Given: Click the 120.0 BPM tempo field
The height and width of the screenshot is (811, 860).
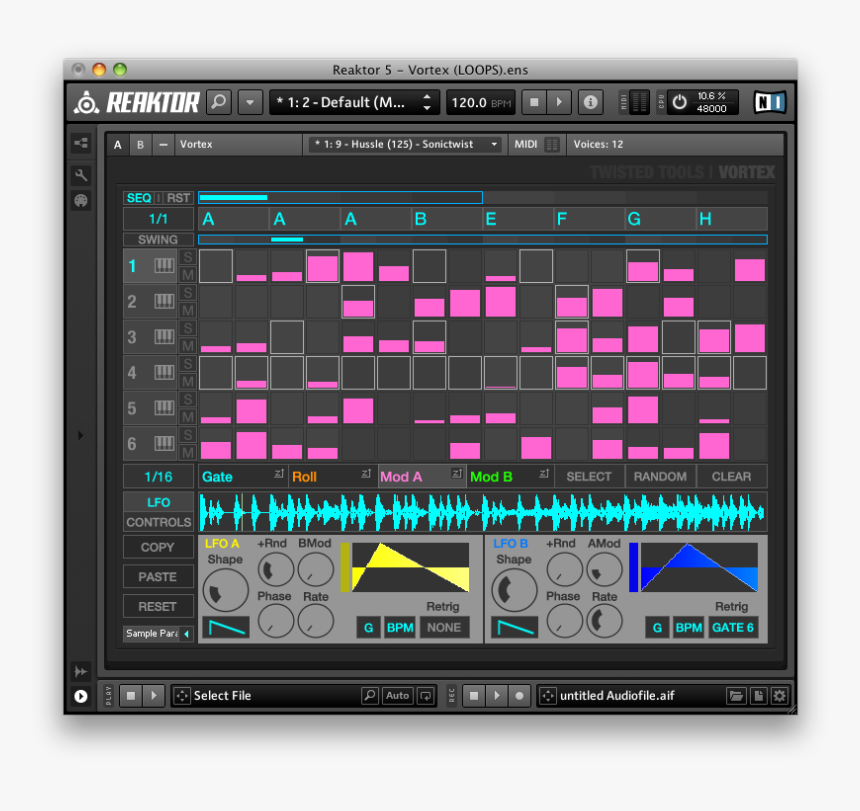Looking at the screenshot, I should 480,103.
